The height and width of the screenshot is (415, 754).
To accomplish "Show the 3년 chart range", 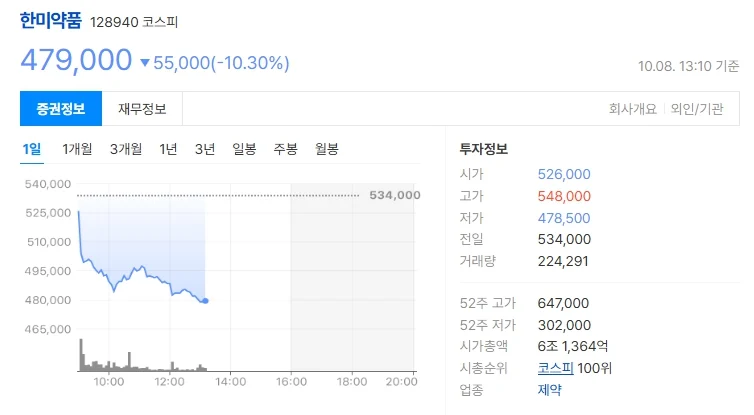I will click(205, 149).
